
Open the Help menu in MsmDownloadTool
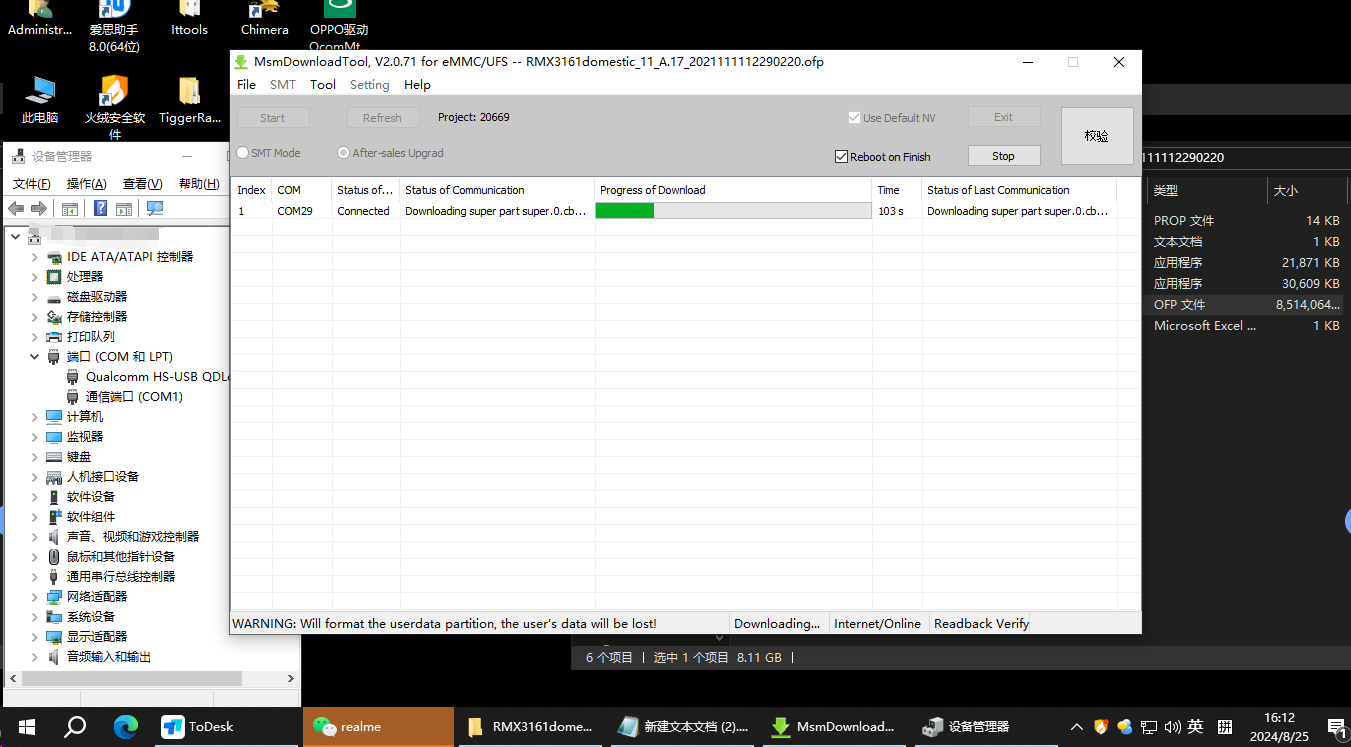417,85
